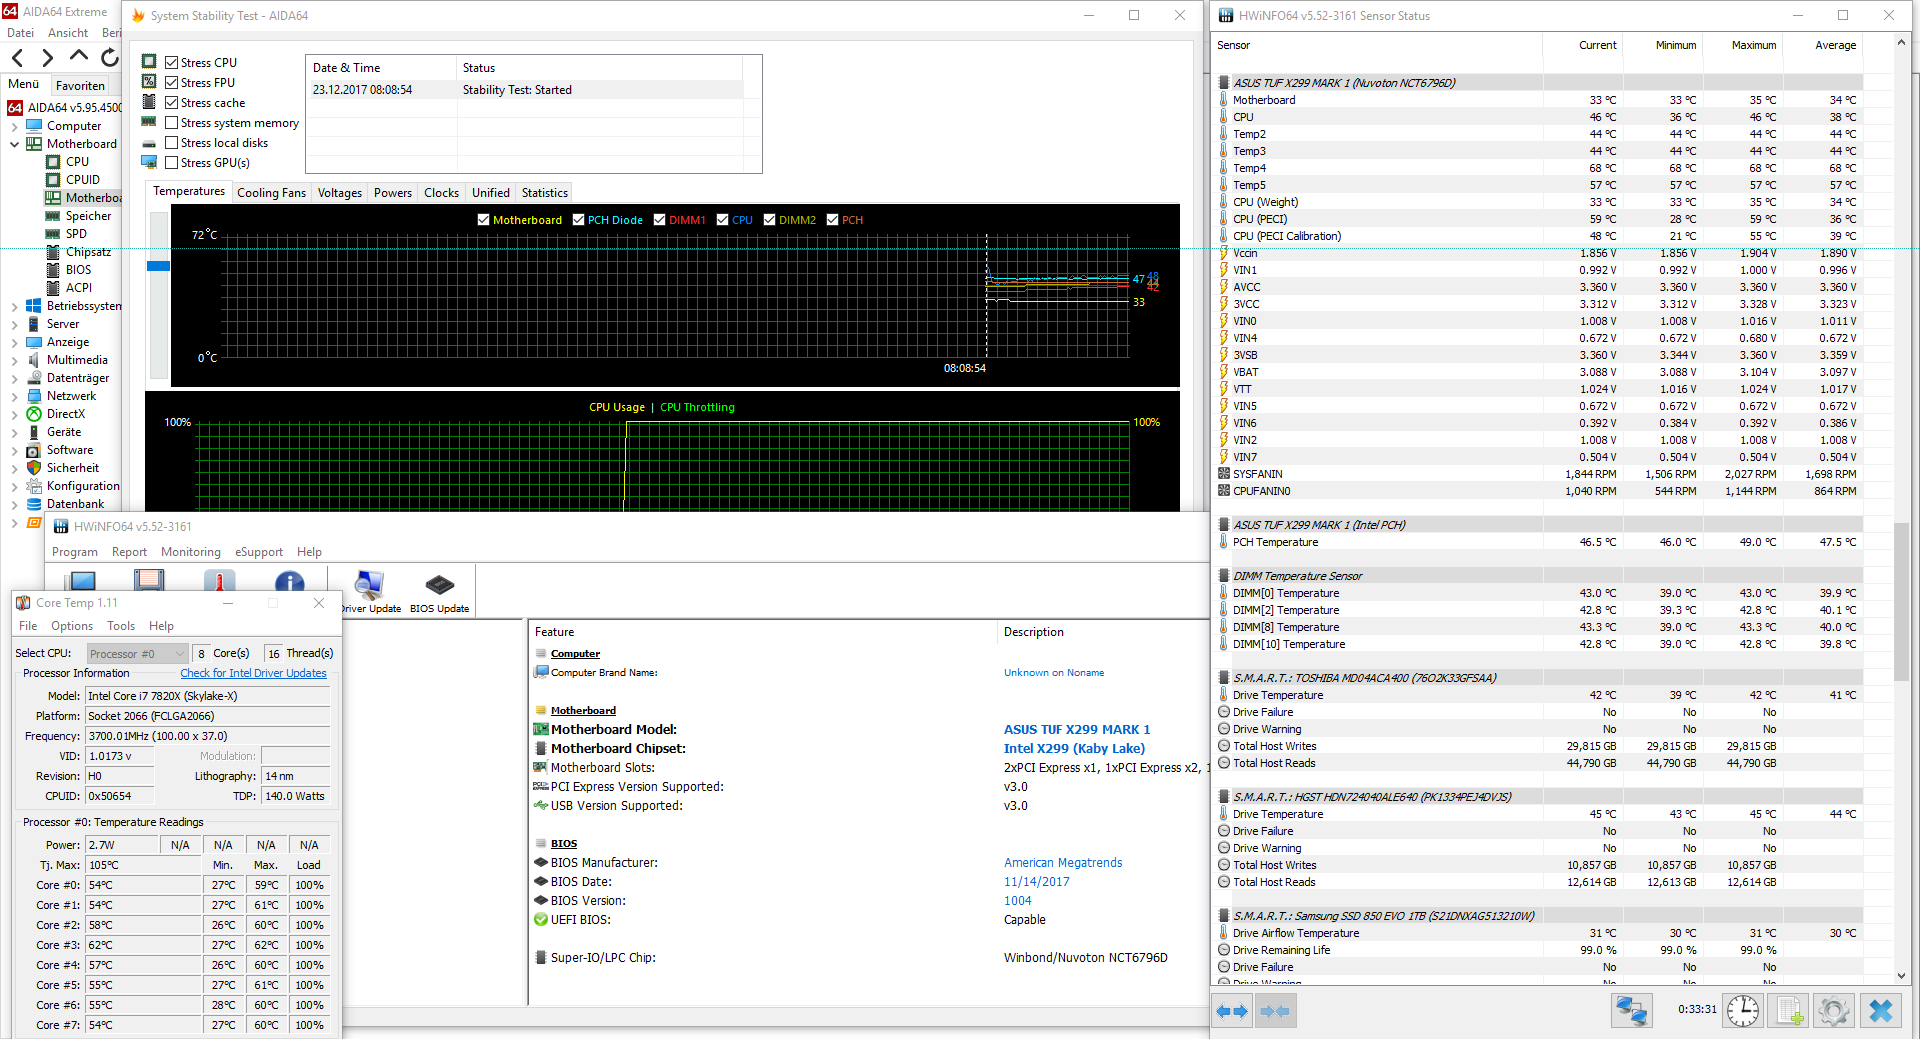The image size is (1920, 1039).
Task: Toggle PCH Diode graph legend checkbox
Action: point(579,220)
